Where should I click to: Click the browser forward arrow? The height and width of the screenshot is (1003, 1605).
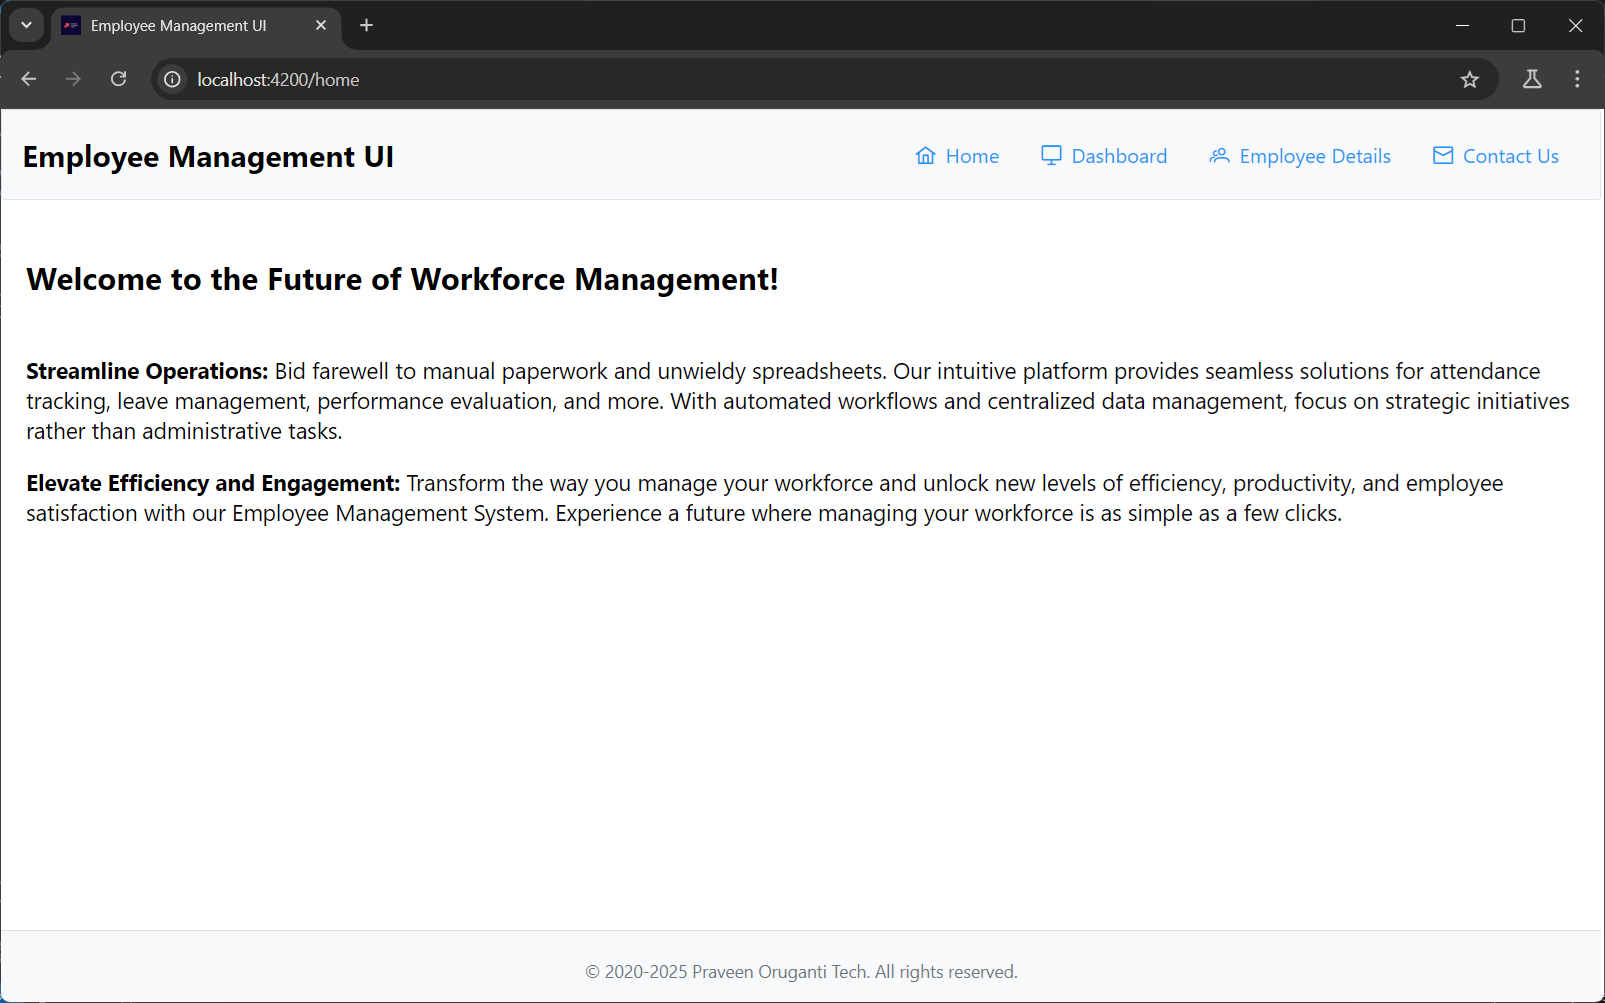pos(73,79)
